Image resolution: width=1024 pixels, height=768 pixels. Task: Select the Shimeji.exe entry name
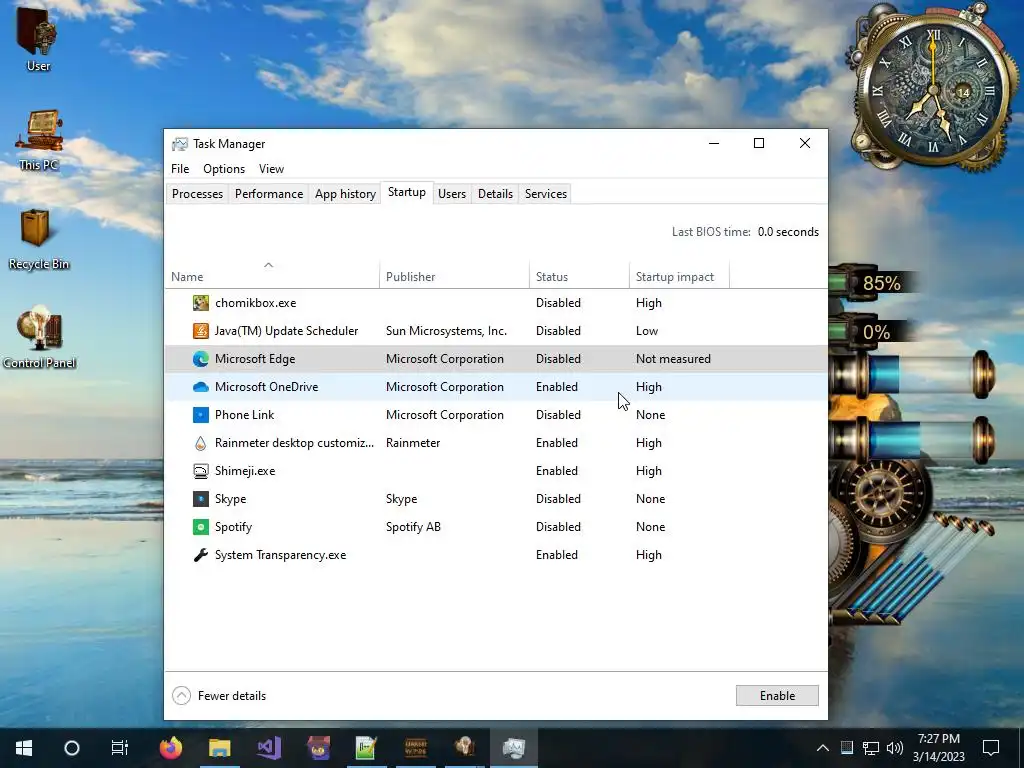(x=245, y=471)
